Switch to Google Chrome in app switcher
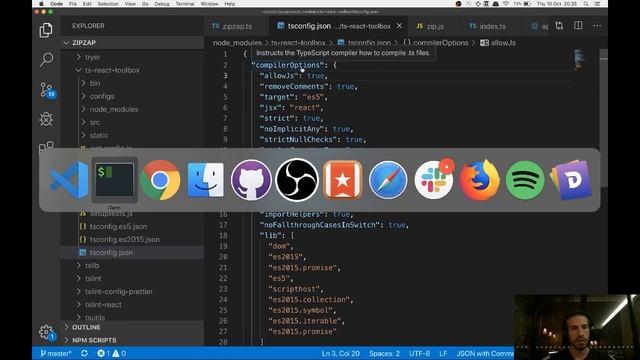Image resolution: width=640 pixels, height=360 pixels. click(160, 180)
